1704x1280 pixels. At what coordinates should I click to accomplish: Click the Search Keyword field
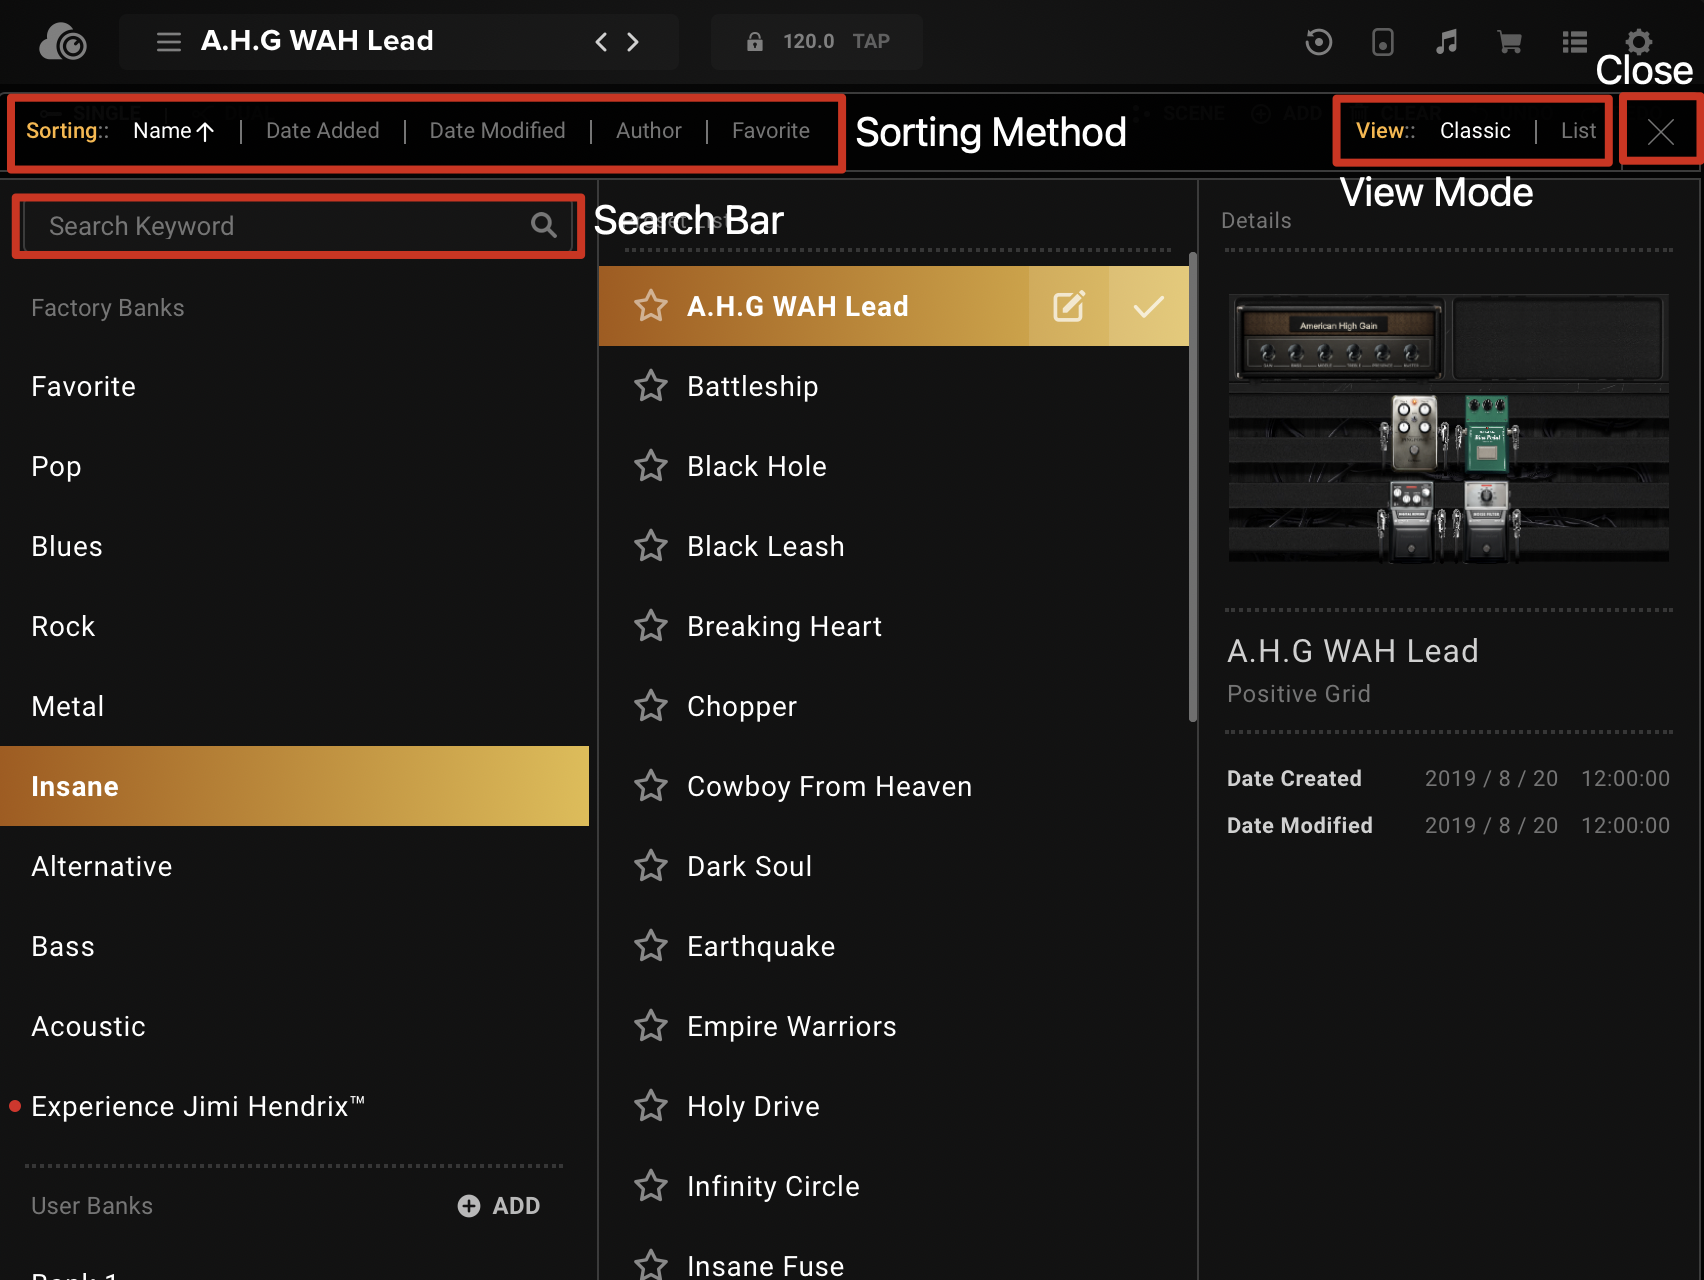click(x=297, y=226)
